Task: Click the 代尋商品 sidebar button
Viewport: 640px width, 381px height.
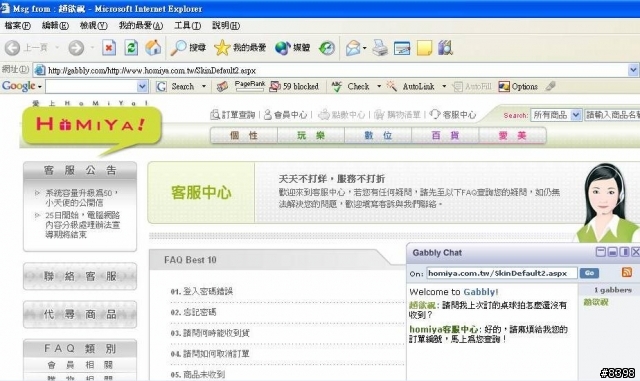Action: pyautogui.click(x=80, y=314)
